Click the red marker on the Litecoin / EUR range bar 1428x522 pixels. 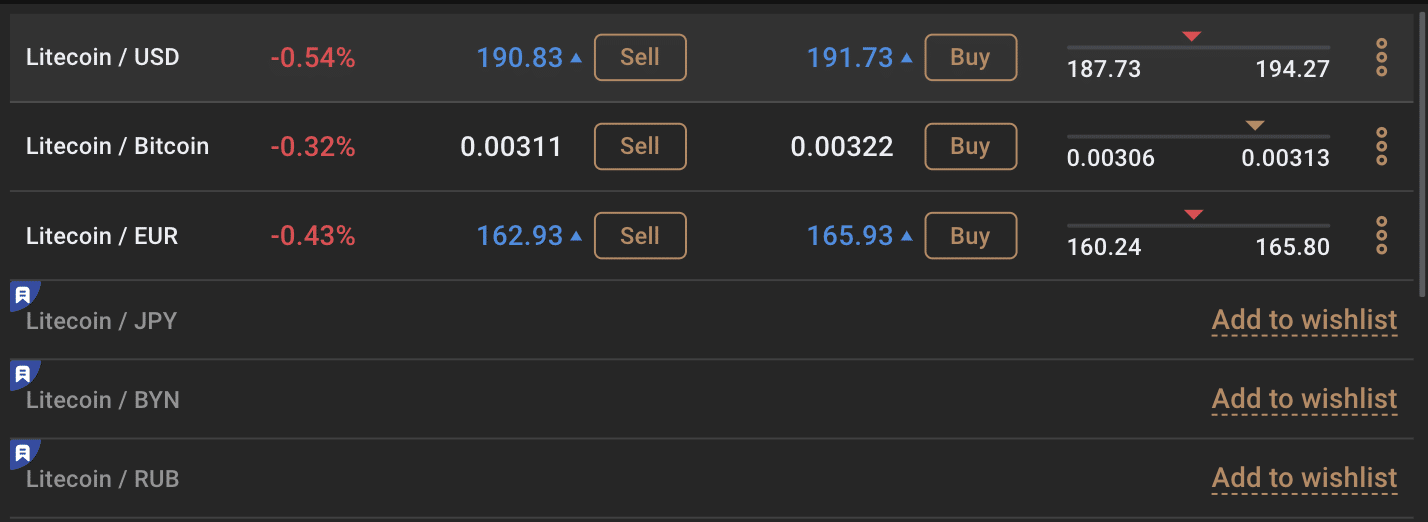tap(1192, 214)
